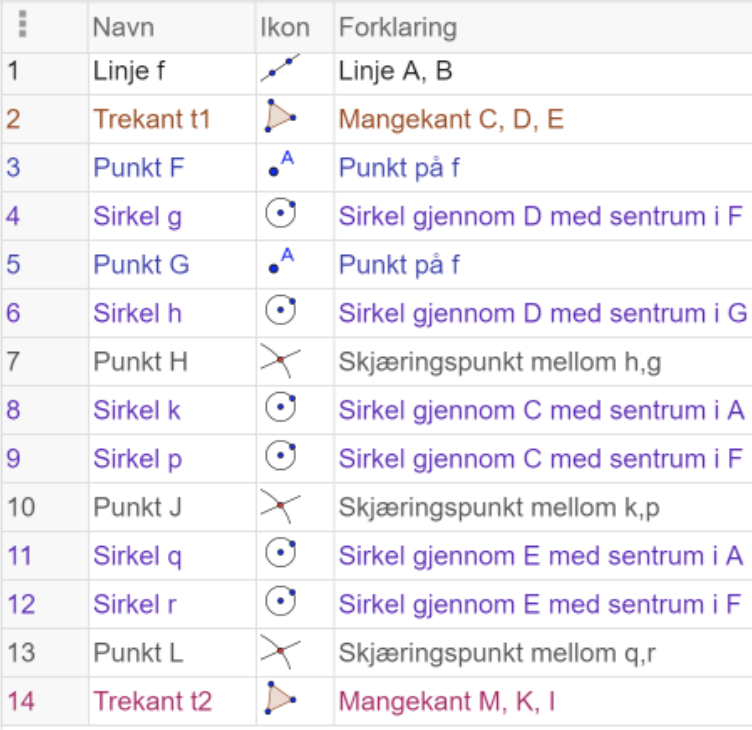Click the circle icon for Sirkel g
Viewport: 752px width, 730px height.
(x=281, y=215)
